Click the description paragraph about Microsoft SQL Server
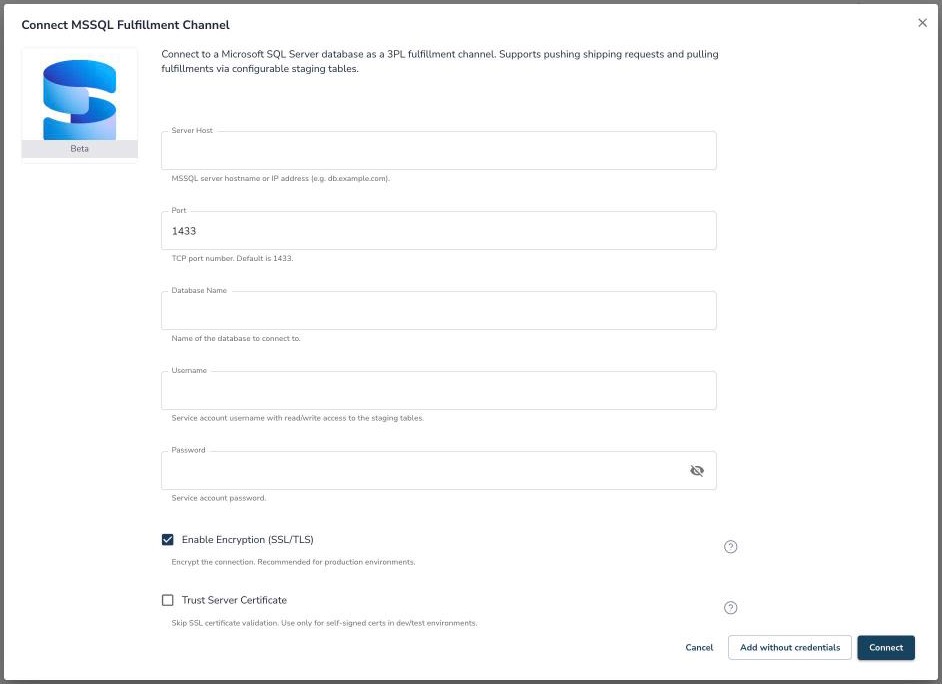The width and height of the screenshot is (942, 684). point(440,61)
